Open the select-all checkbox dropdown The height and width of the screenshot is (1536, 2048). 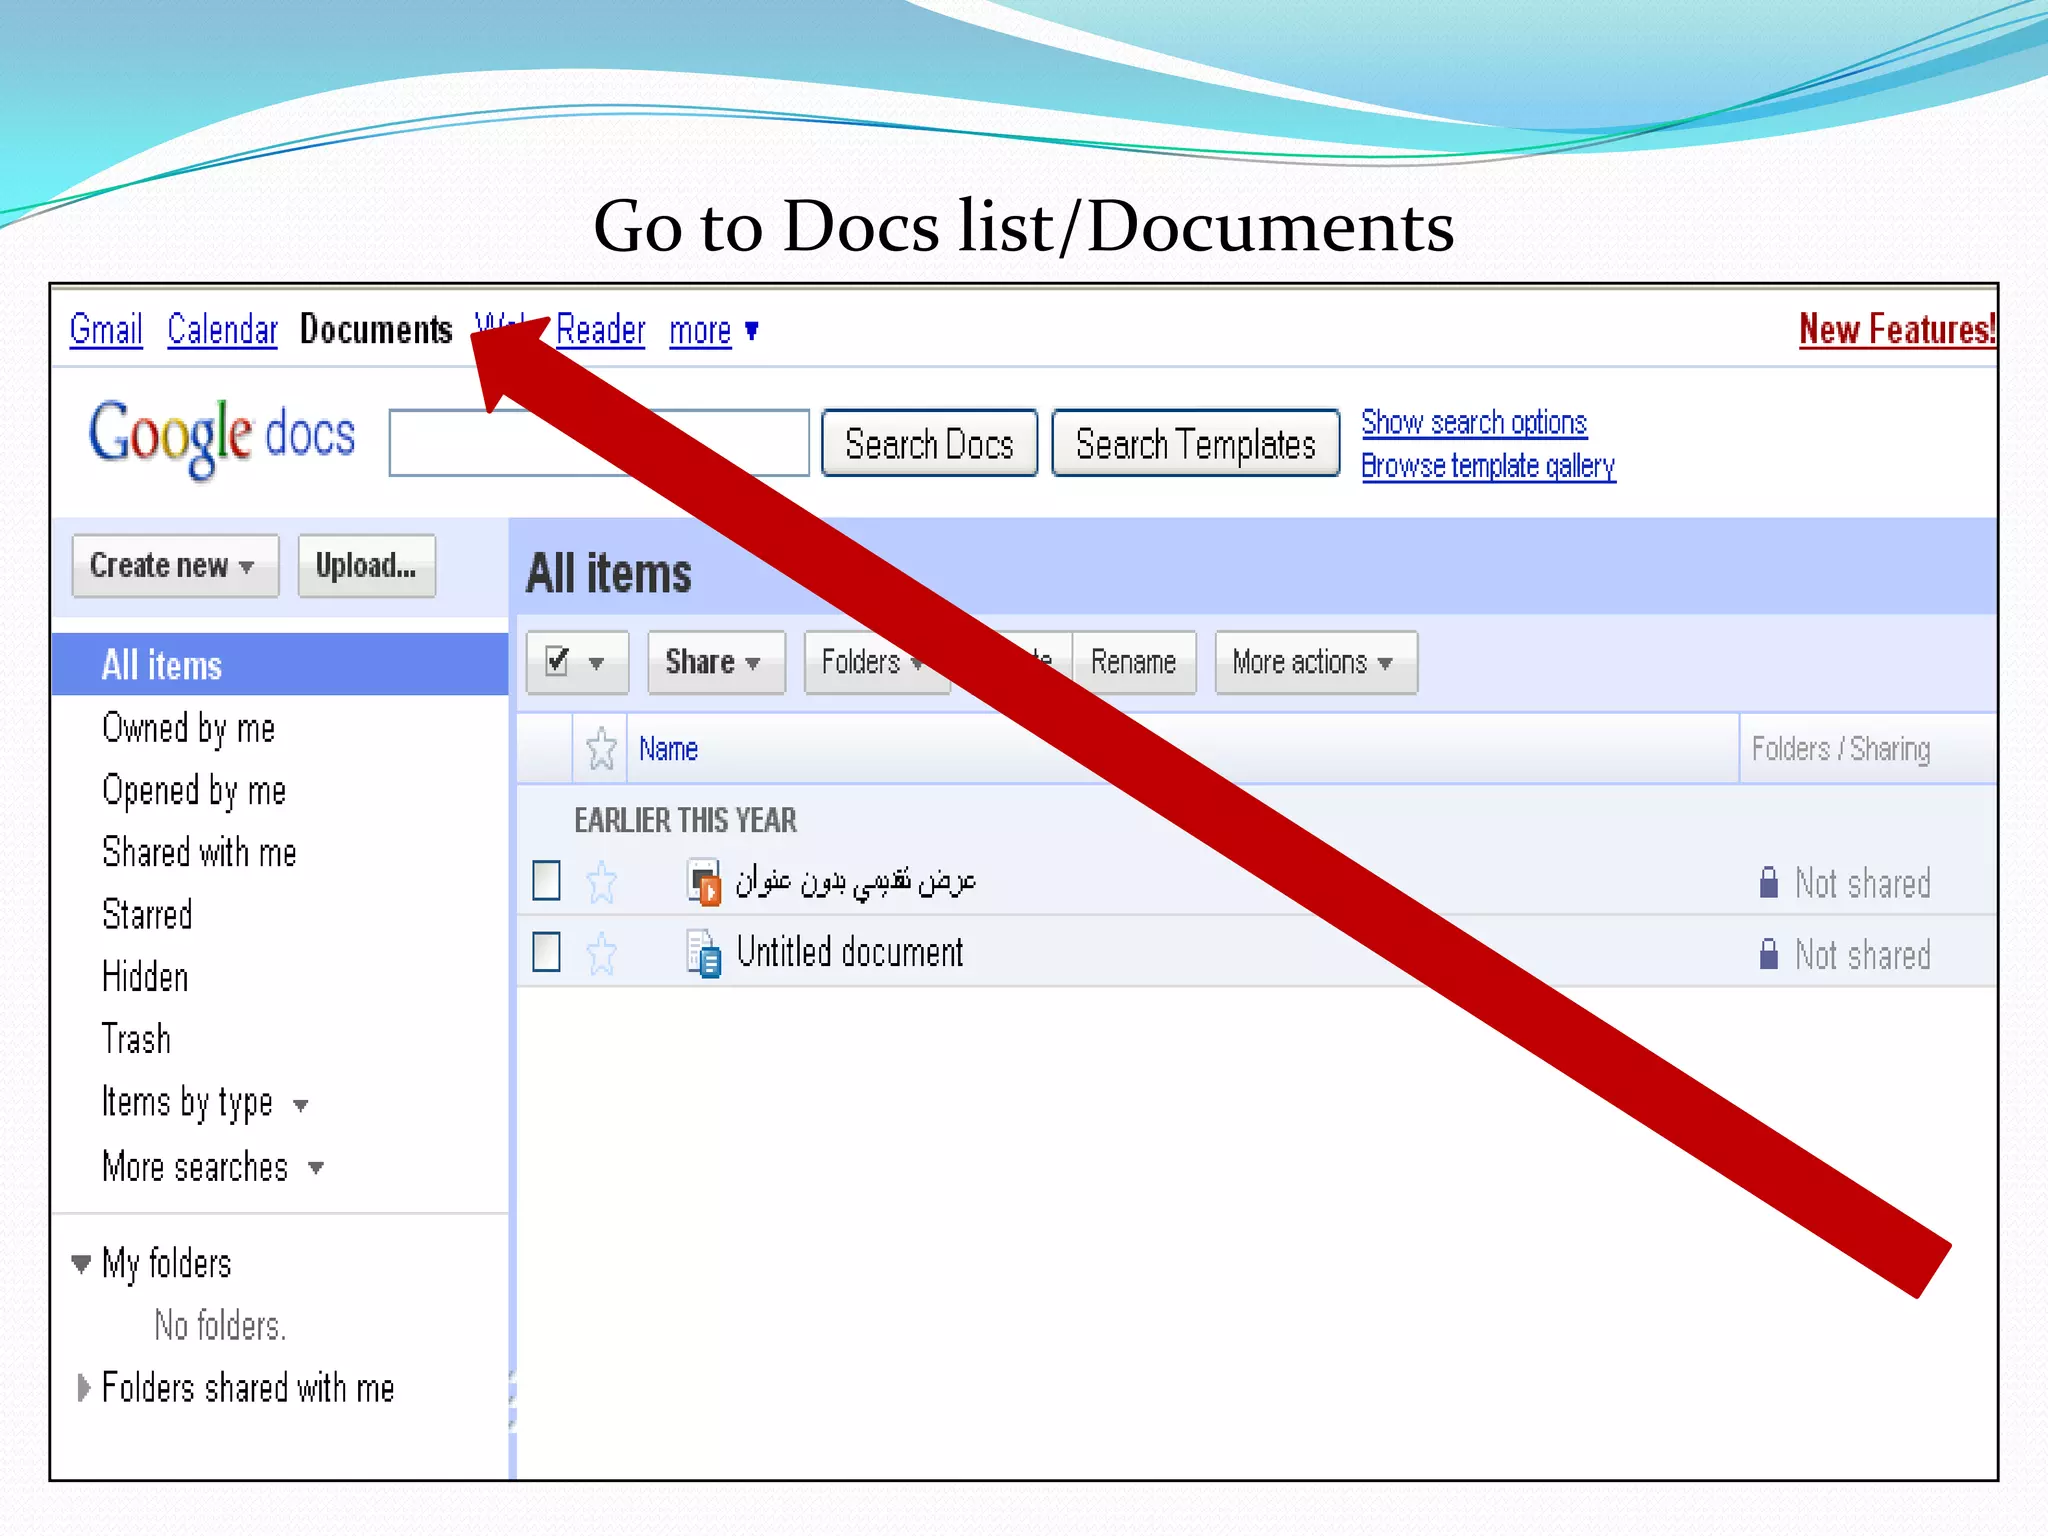coord(578,662)
